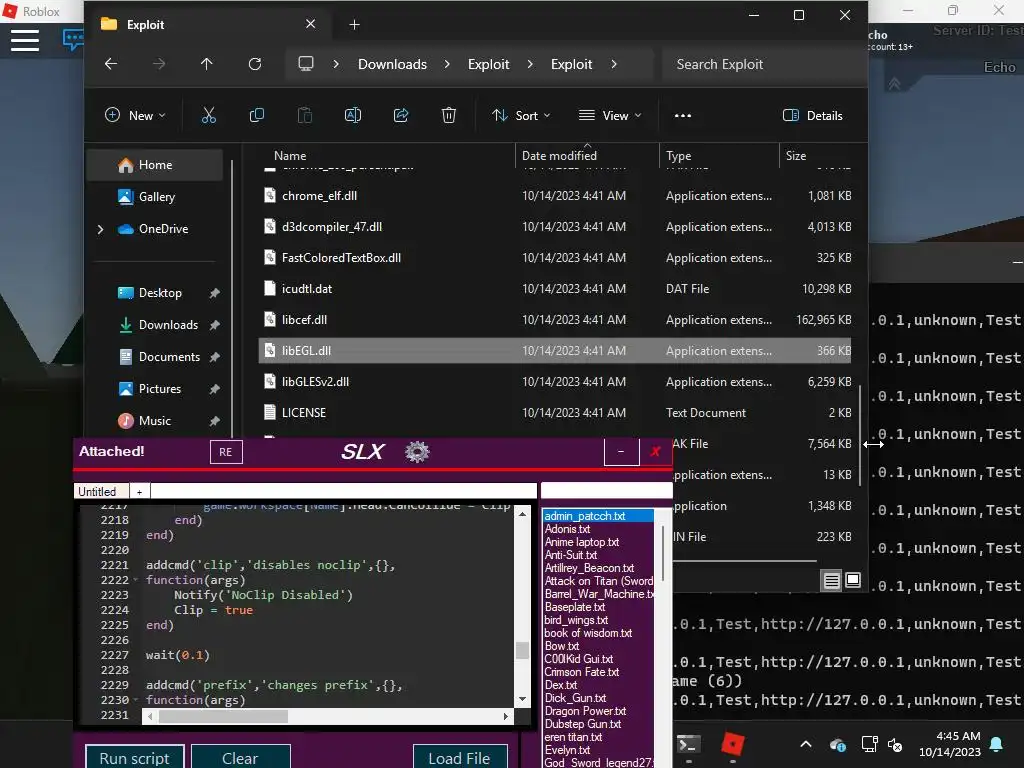The width and height of the screenshot is (1024, 768).
Task: Click the Up directory arrow
Action: pyautogui.click(x=206, y=64)
